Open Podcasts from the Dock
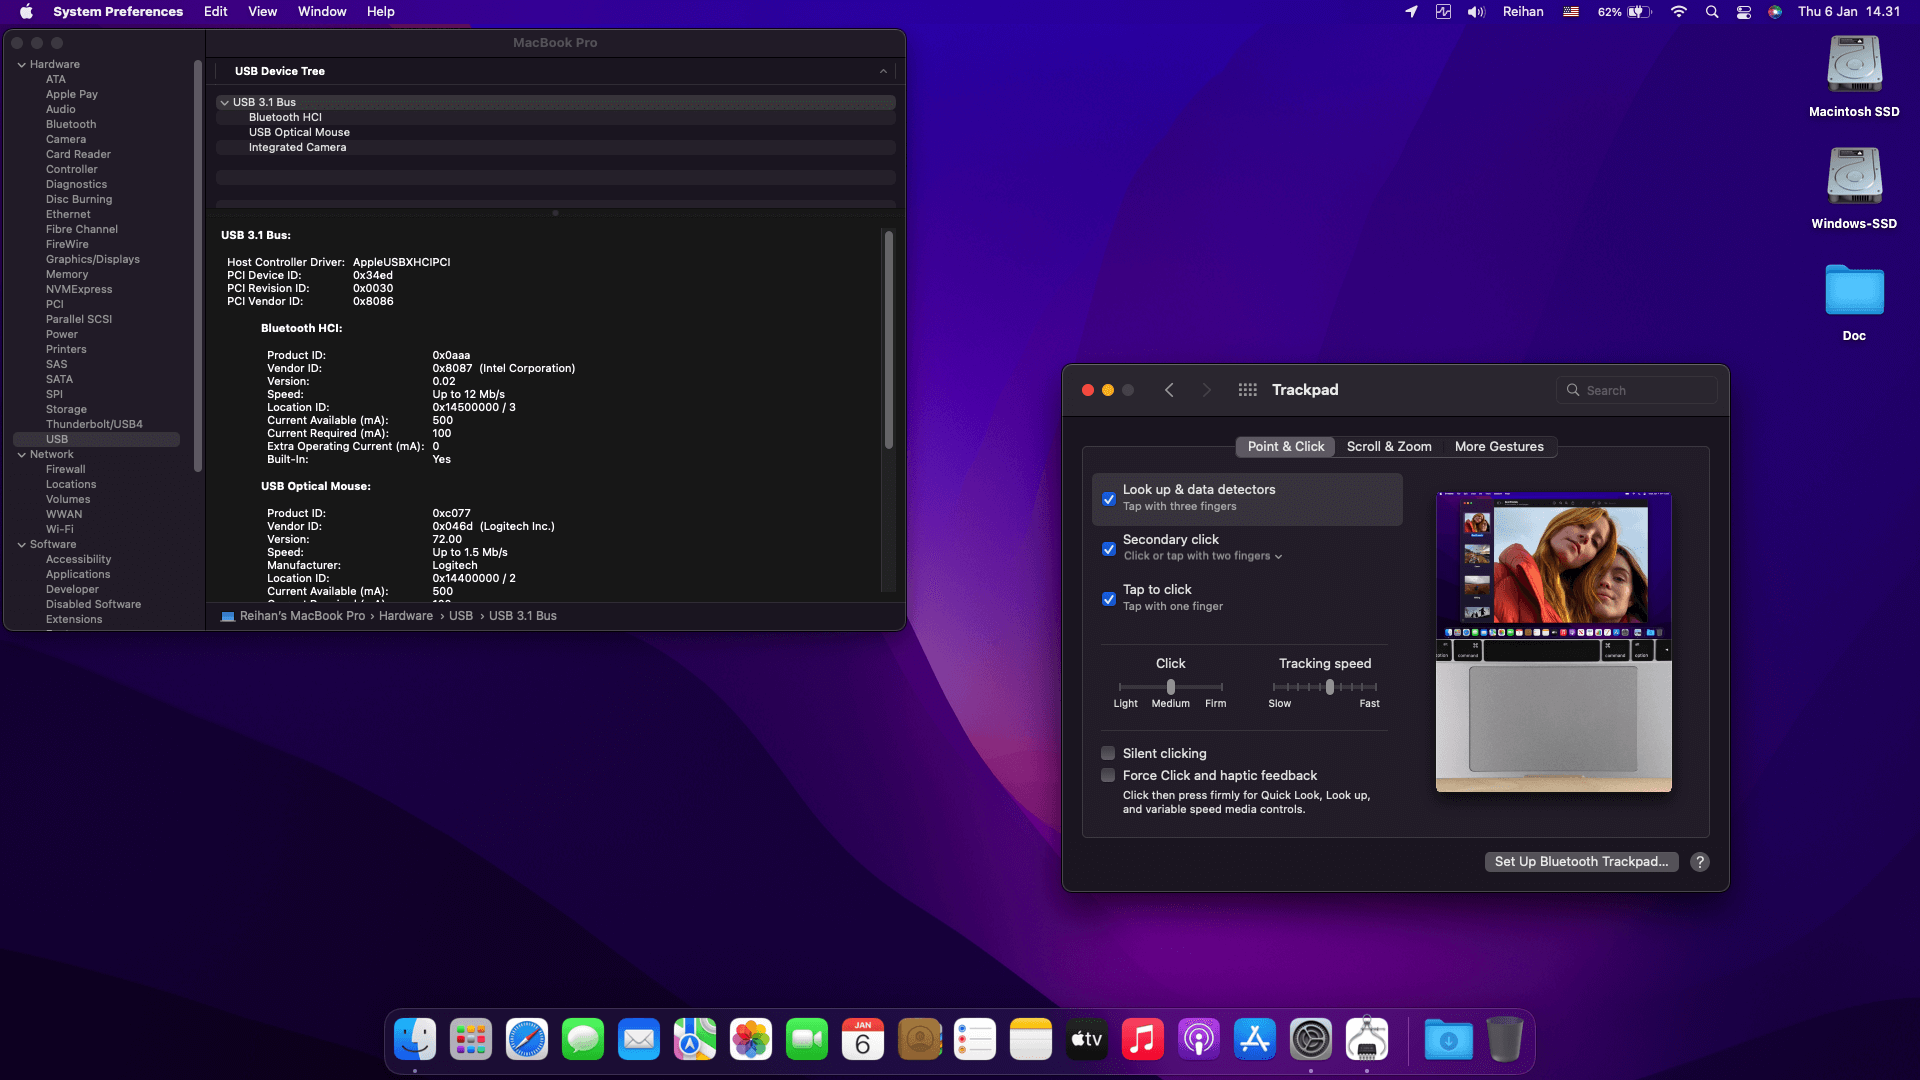Screen dimensions: 1920x1080 (1199, 1040)
